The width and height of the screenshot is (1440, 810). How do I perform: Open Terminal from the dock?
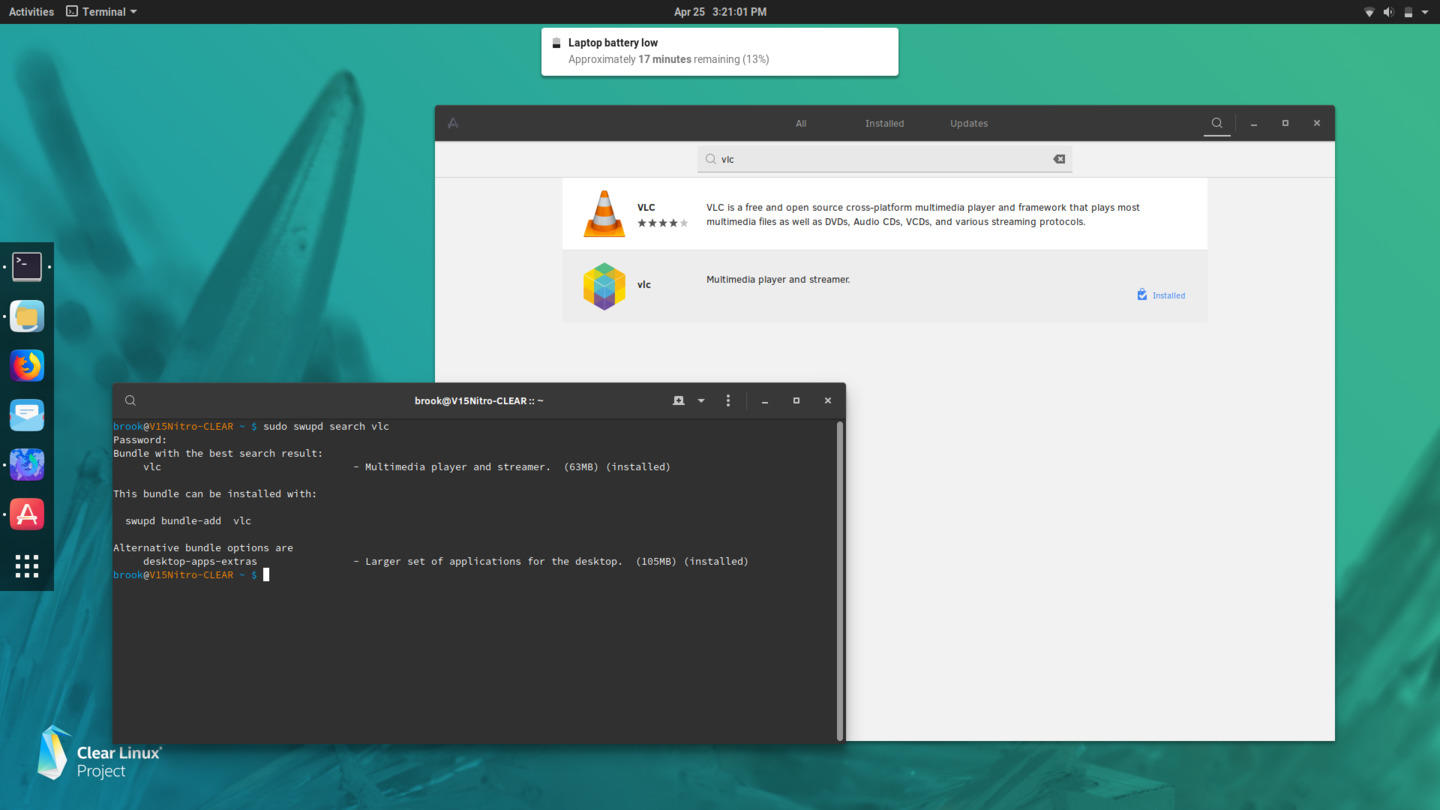[27, 267]
